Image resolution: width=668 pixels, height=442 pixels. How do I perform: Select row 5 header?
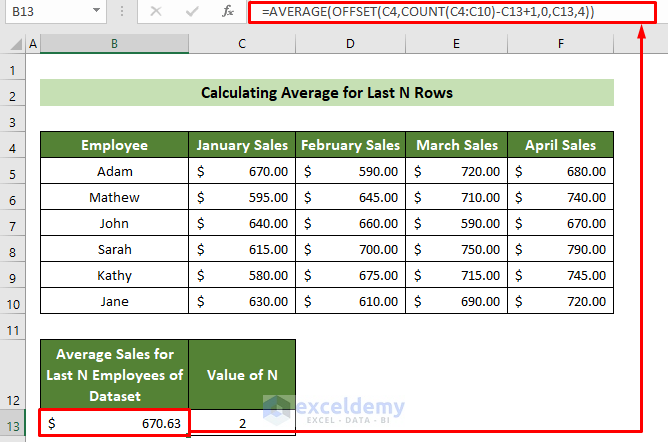(13, 171)
